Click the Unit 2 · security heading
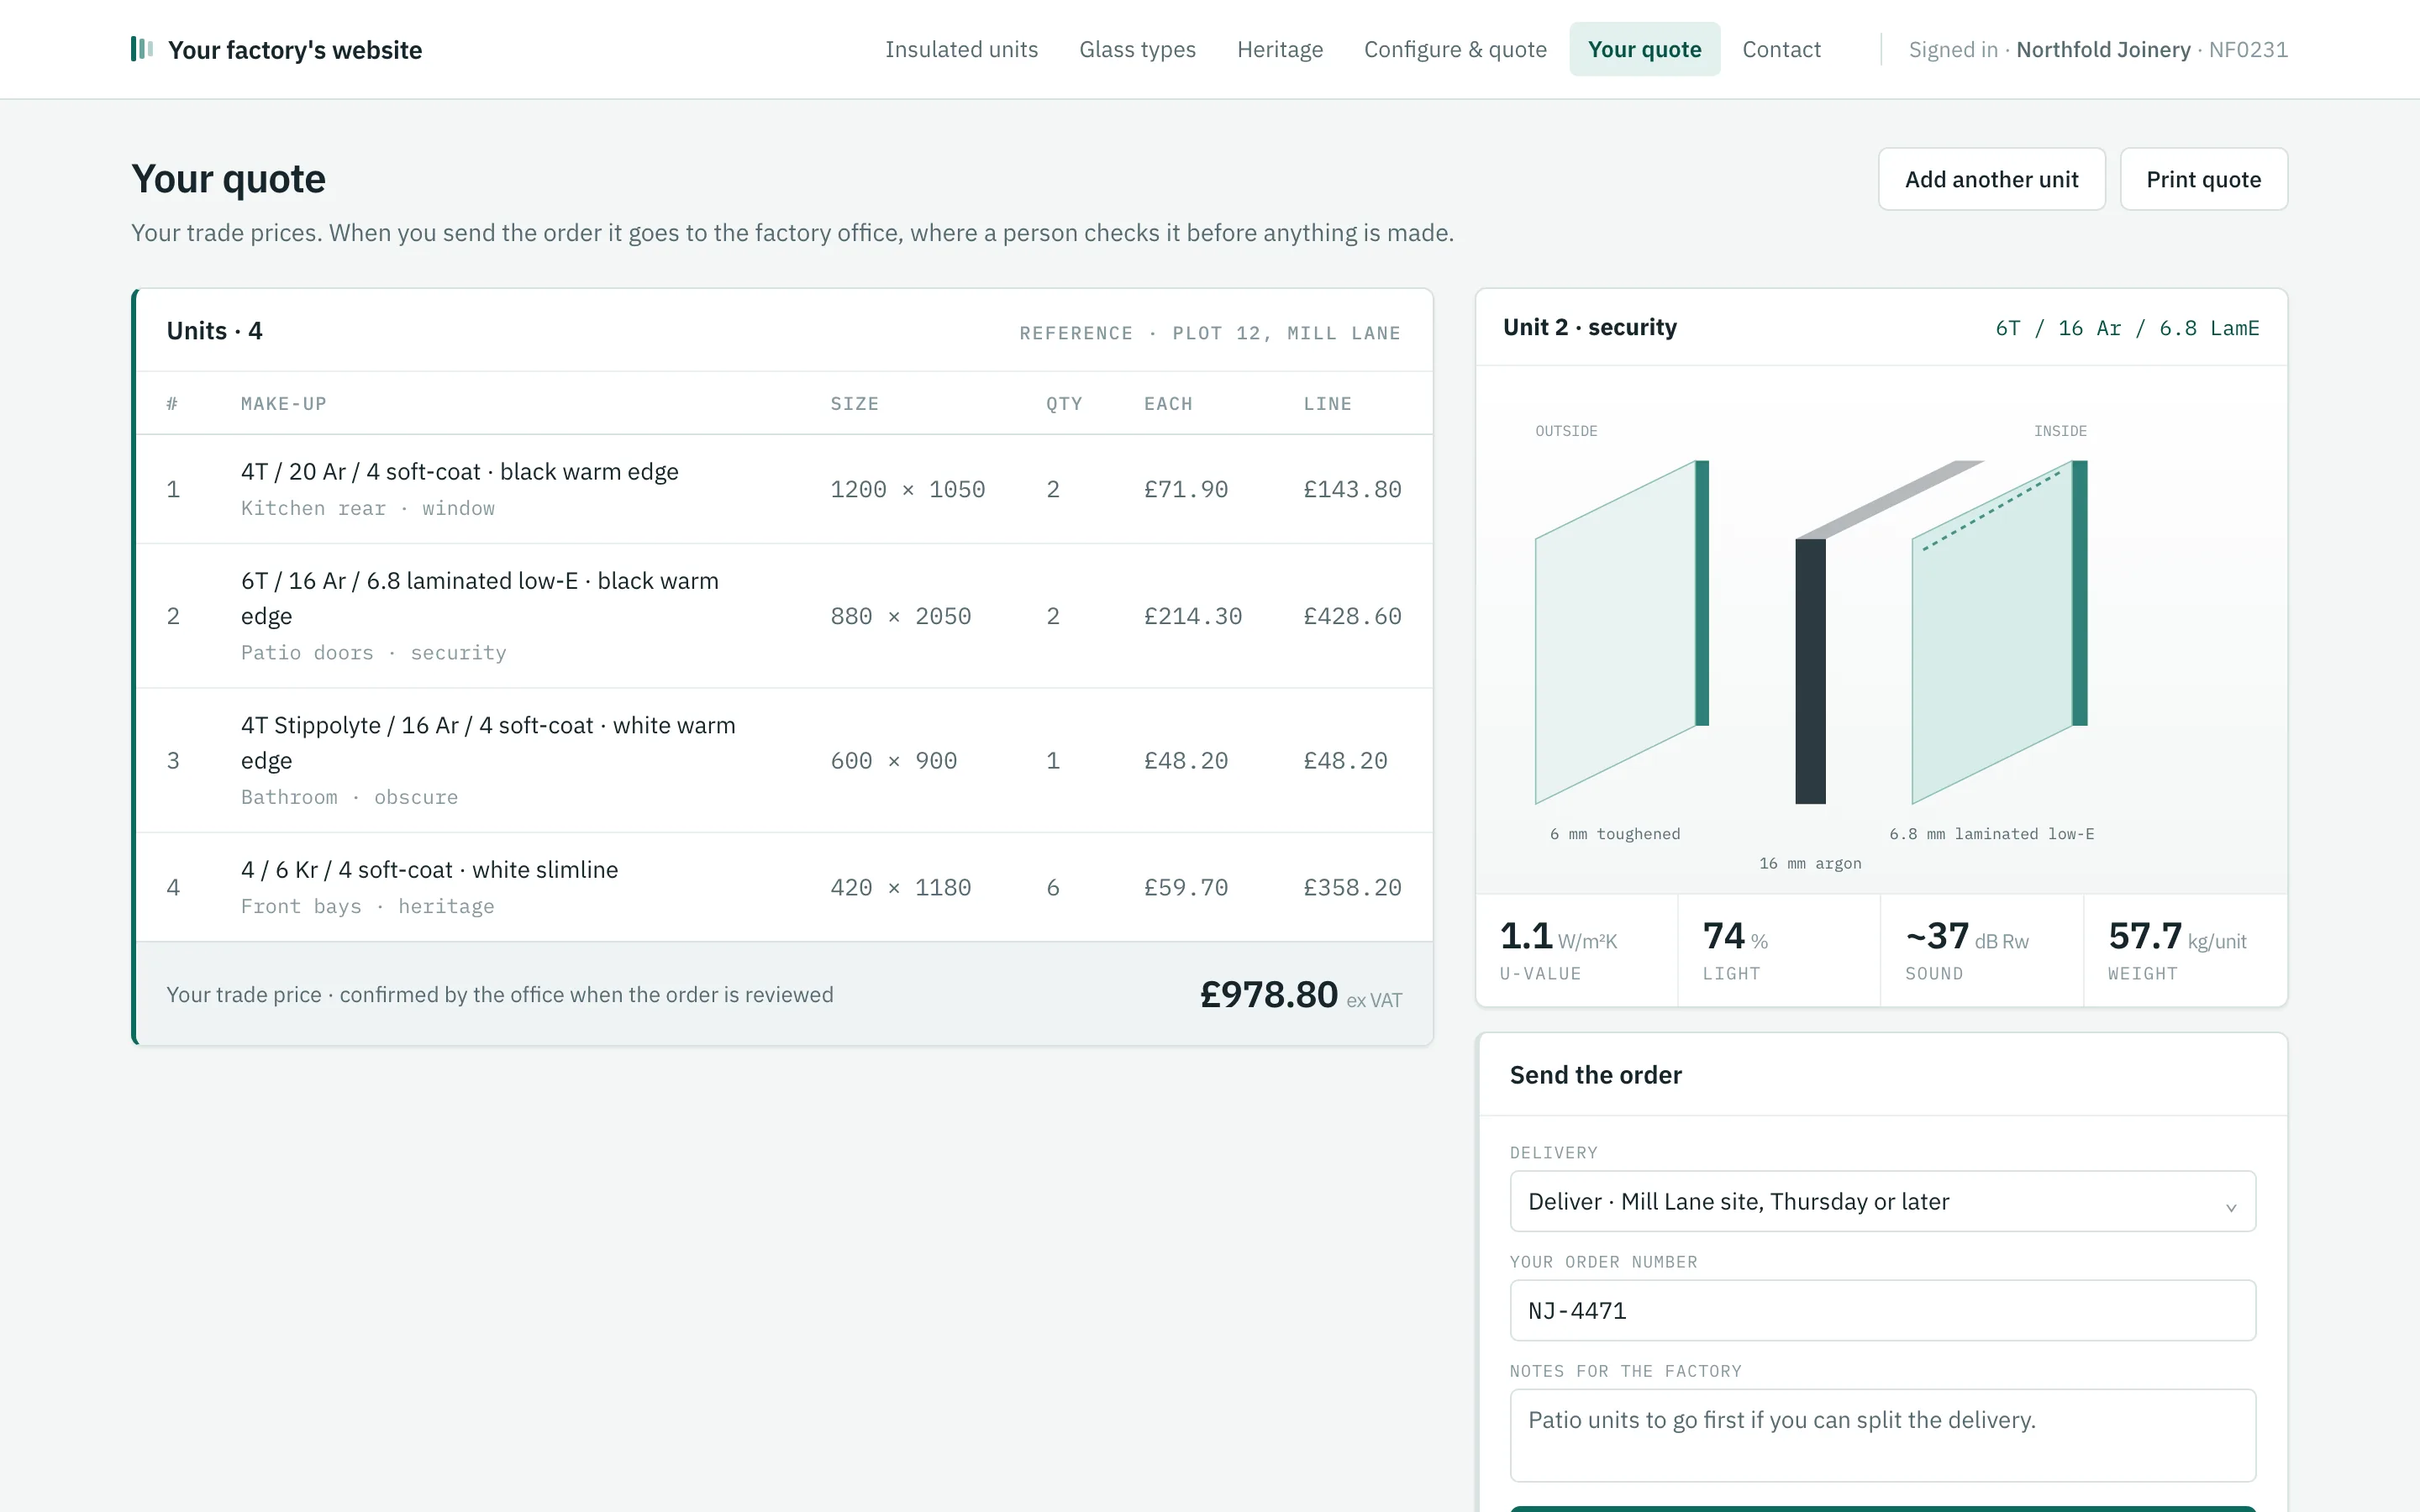This screenshot has height=1512, width=2420. click(1589, 327)
